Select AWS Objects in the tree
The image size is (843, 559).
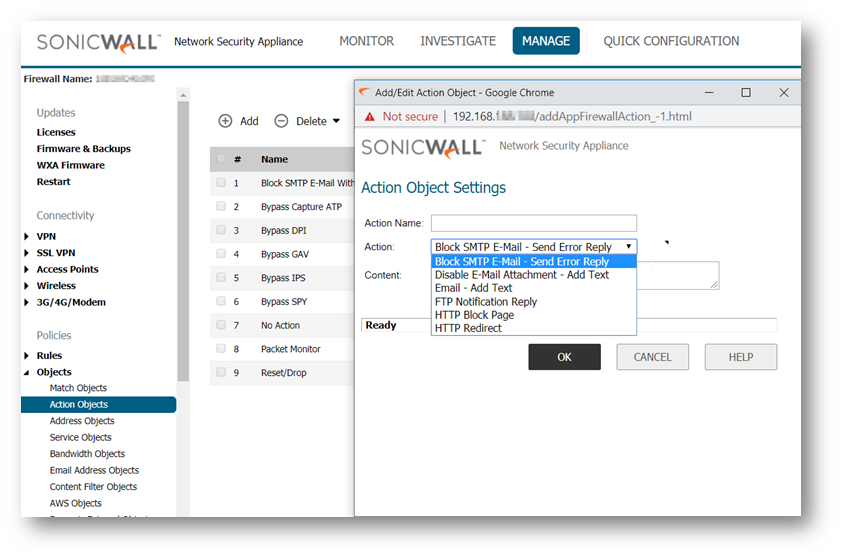click(75, 504)
